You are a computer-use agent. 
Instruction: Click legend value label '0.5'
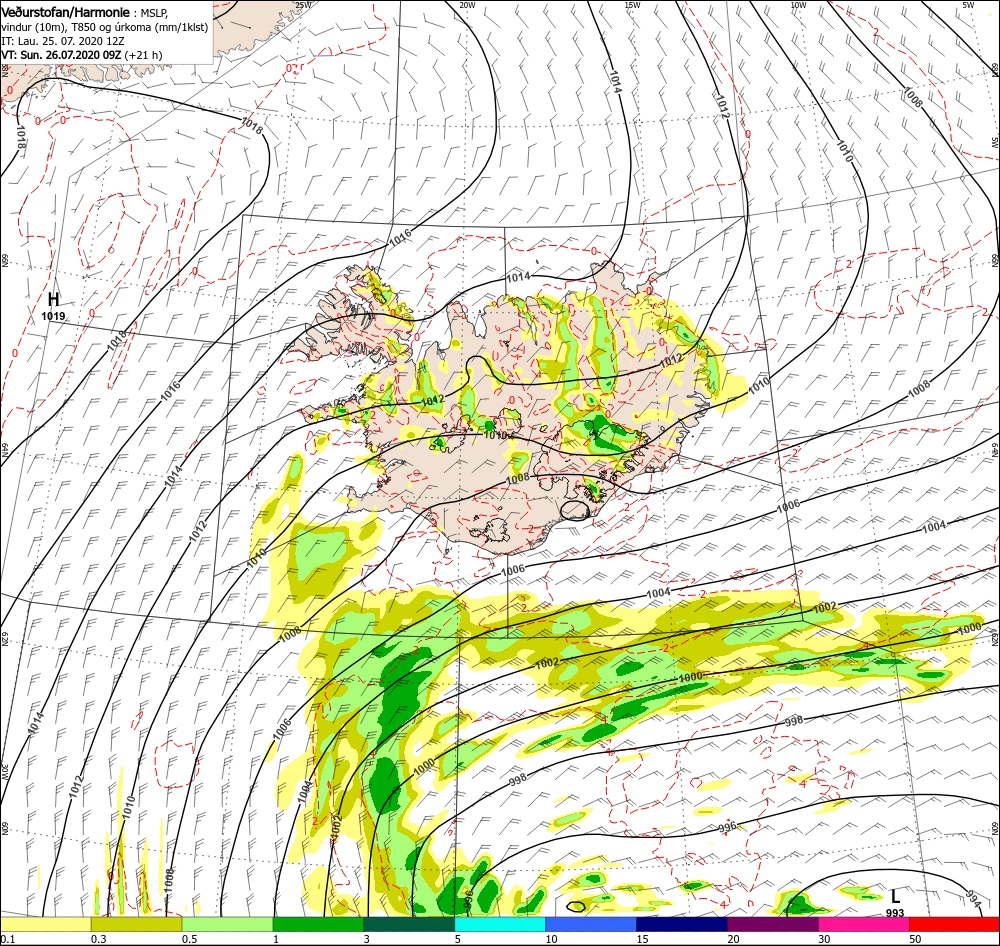[x=189, y=939]
